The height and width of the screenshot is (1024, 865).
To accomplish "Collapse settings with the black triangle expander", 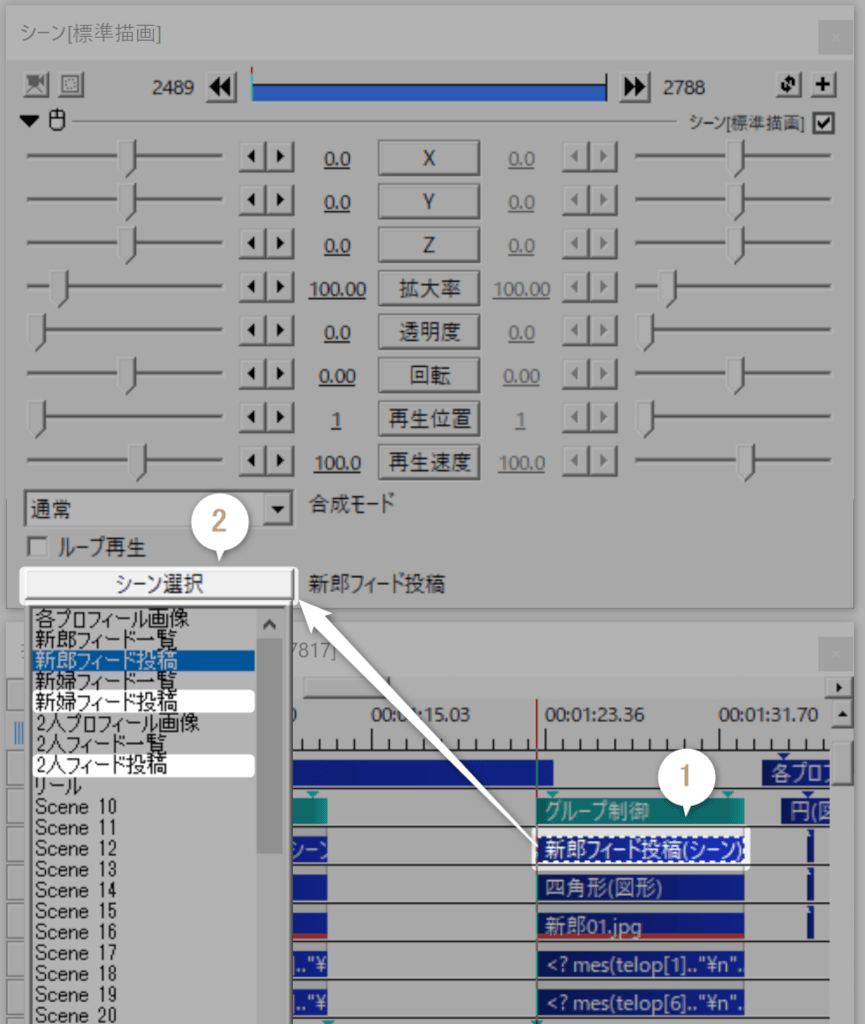I will 31,122.
